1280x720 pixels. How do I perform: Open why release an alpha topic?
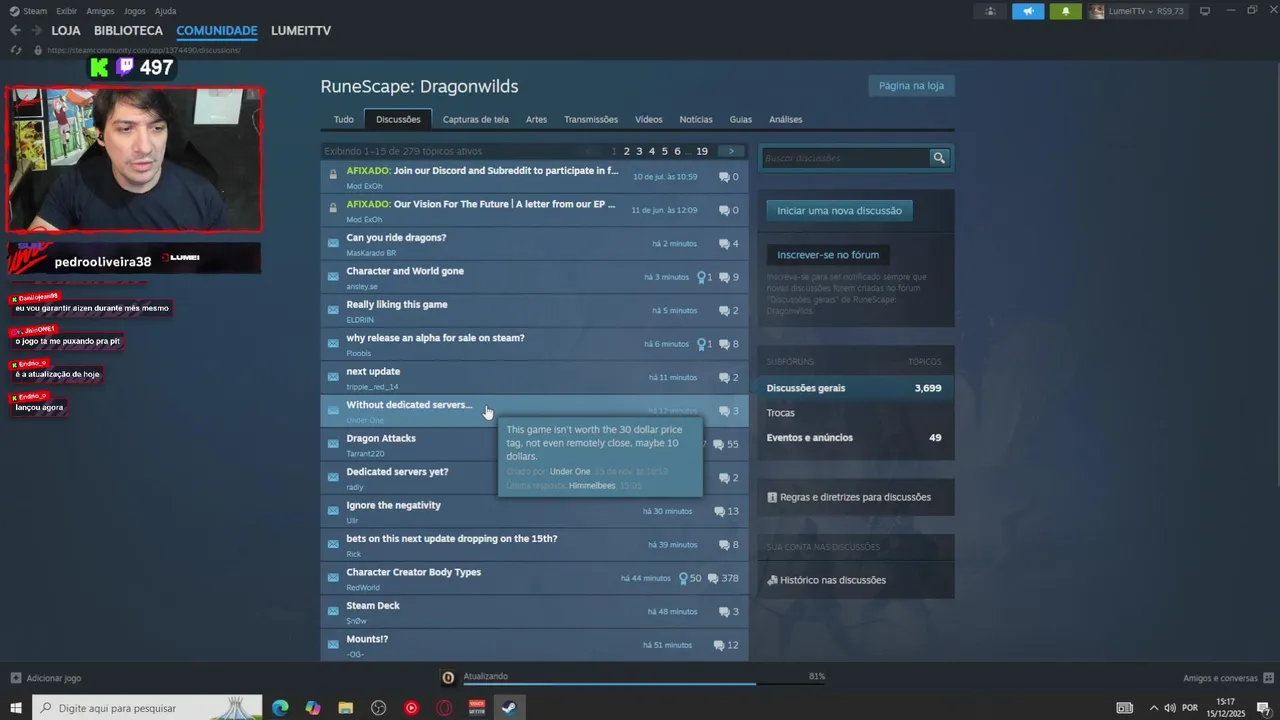[534, 344]
